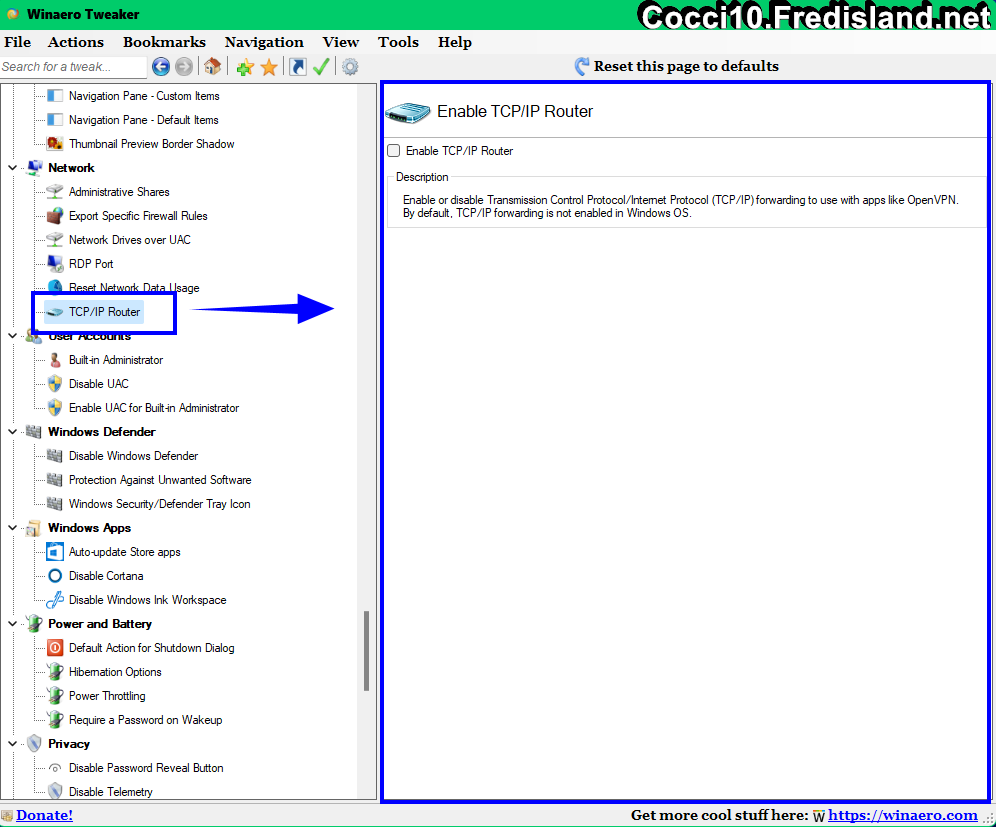Click the tree view vertical scrollbar thumb
Image resolution: width=996 pixels, height=827 pixels.
[367, 651]
